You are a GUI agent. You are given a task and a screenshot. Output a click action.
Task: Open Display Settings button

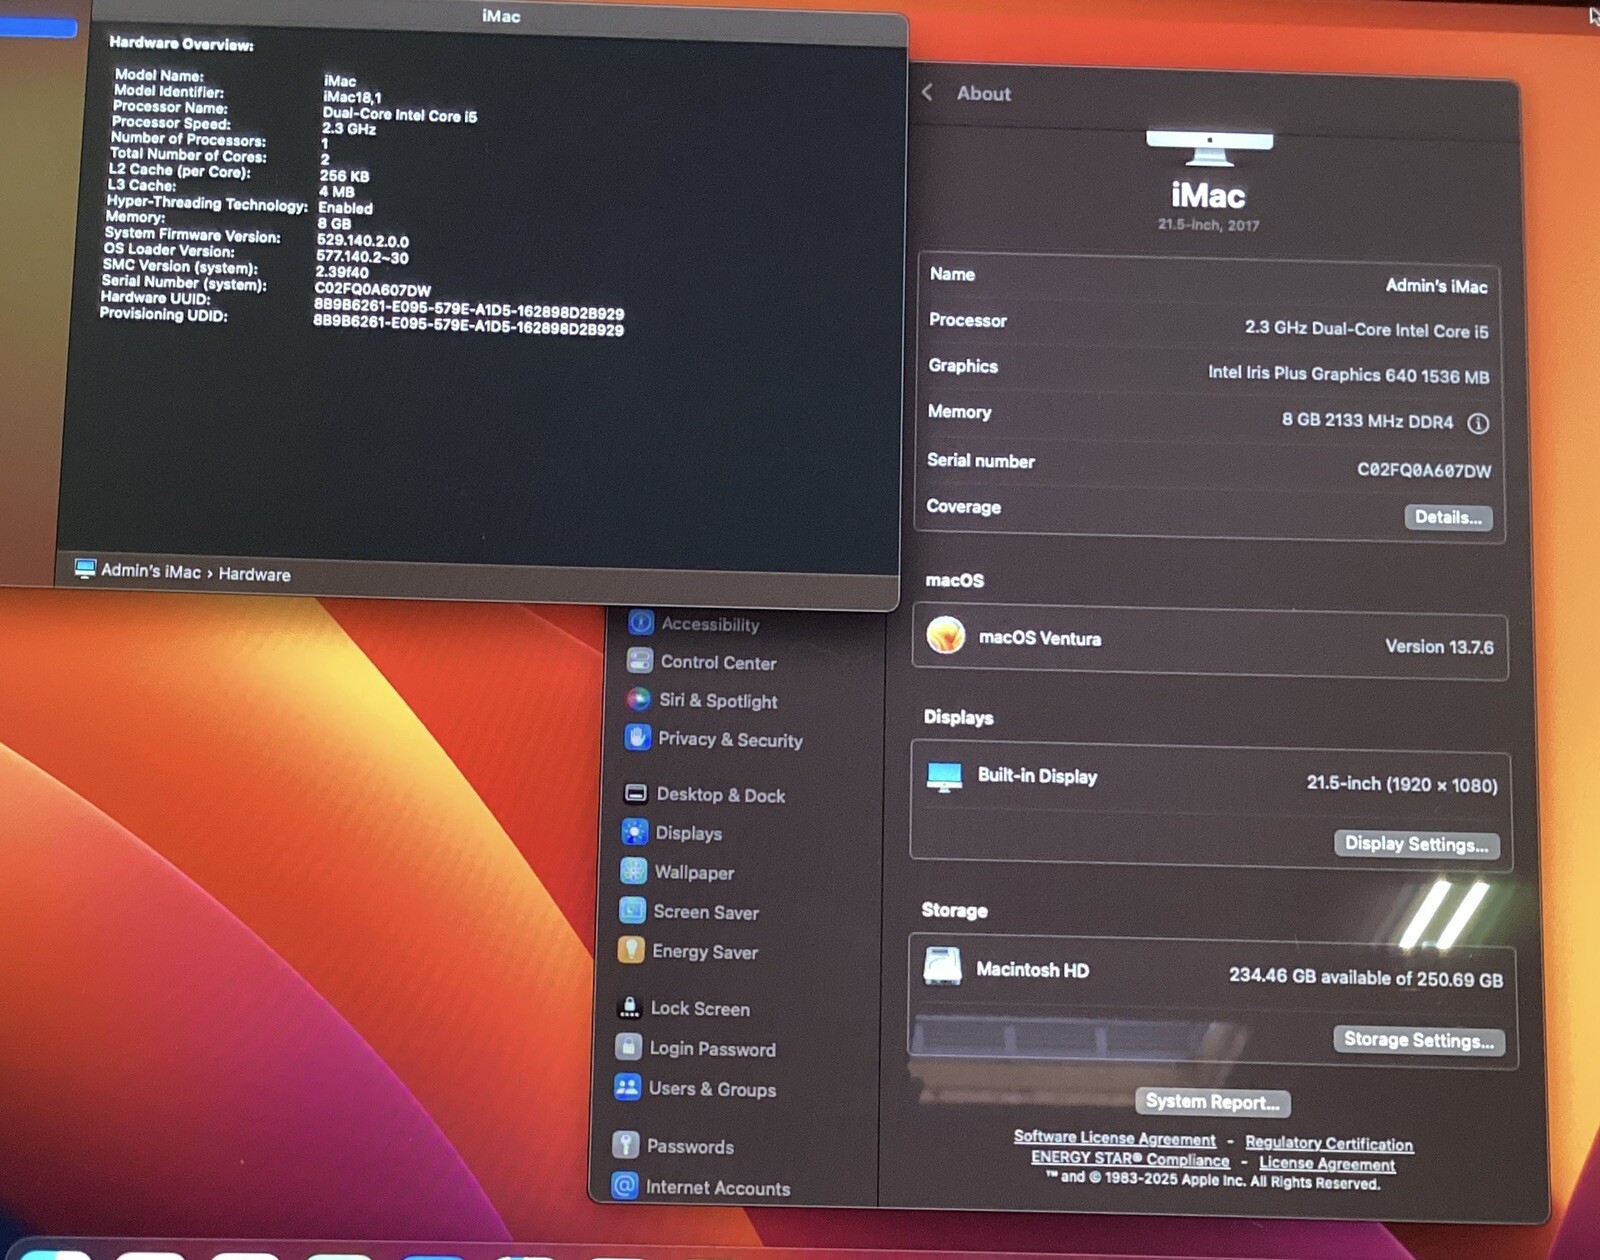point(1416,844)
